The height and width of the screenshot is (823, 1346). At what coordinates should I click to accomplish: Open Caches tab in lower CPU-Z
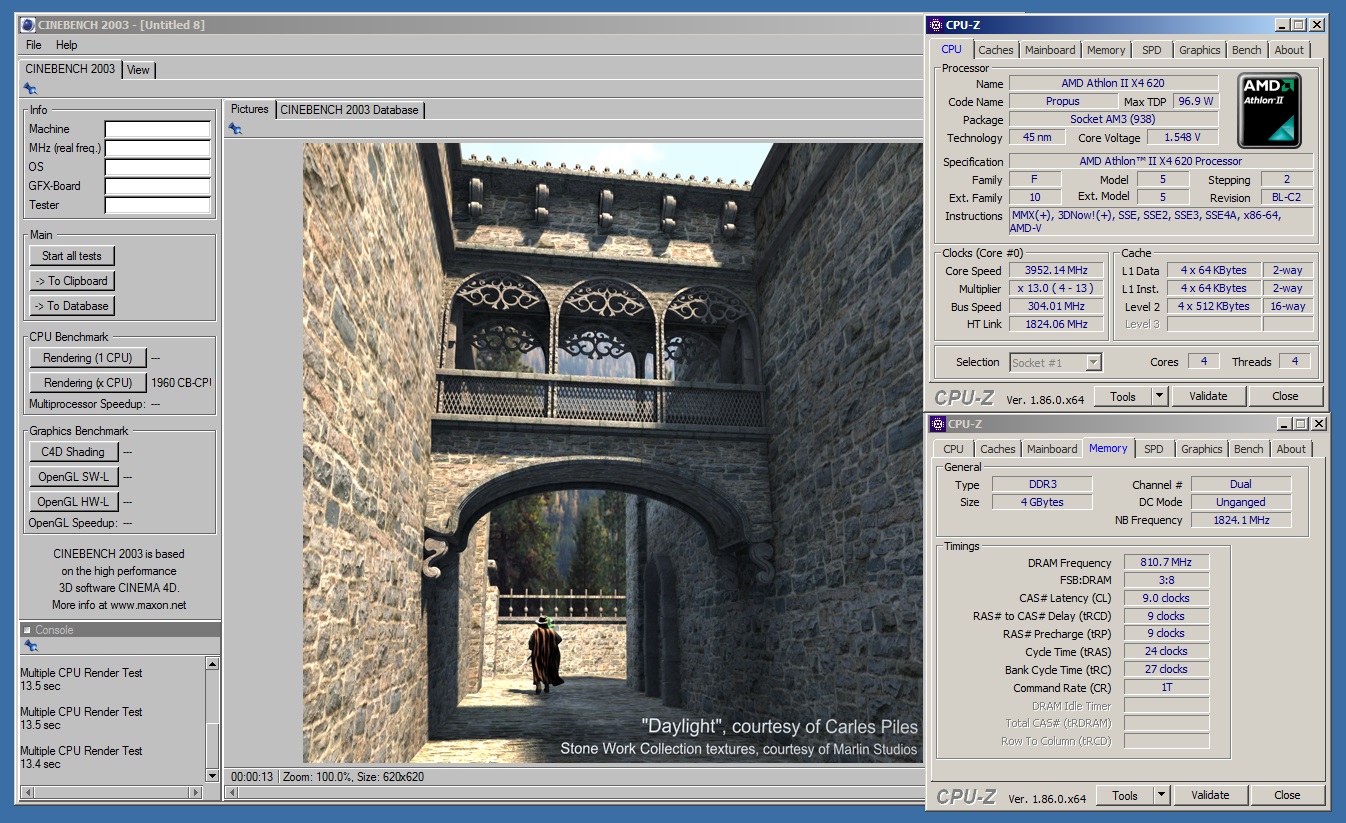coord(998,449)
